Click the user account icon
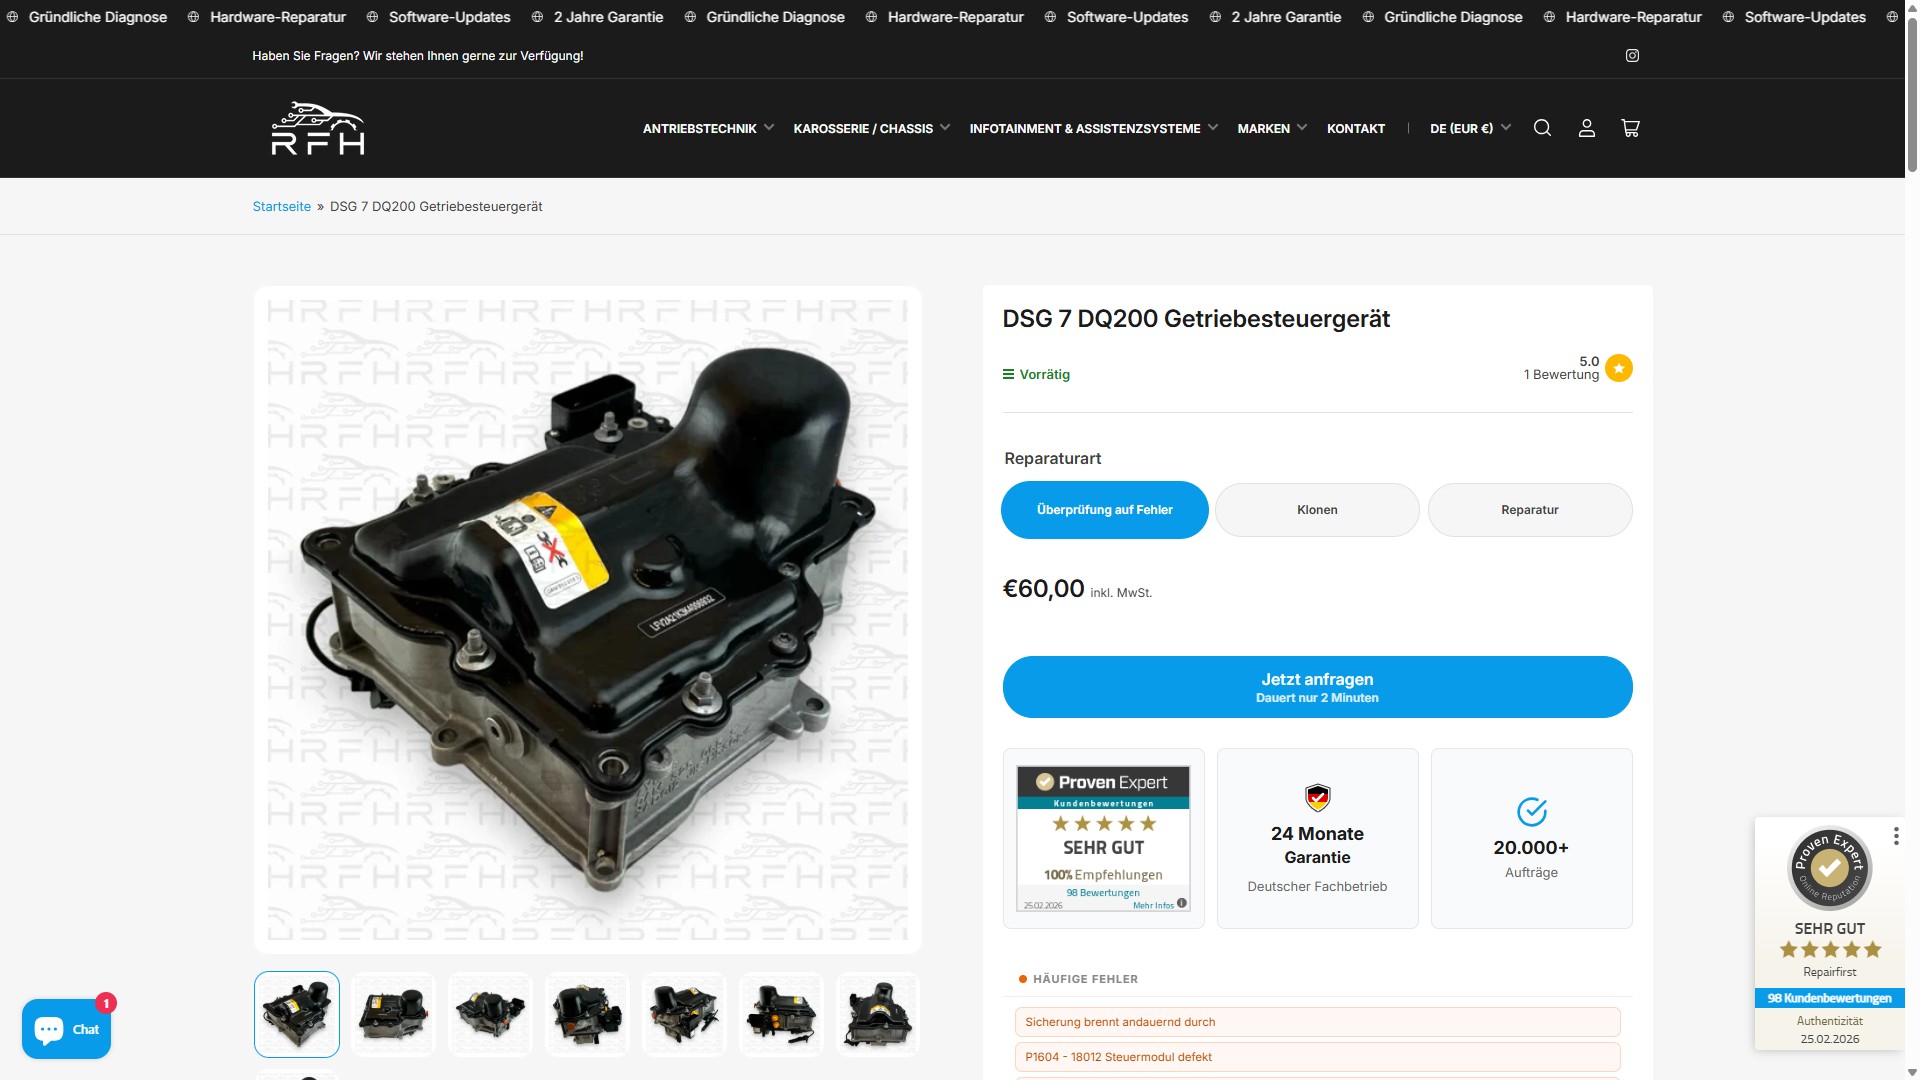The image size is (1920, 1080). (x=1586, y=128)
